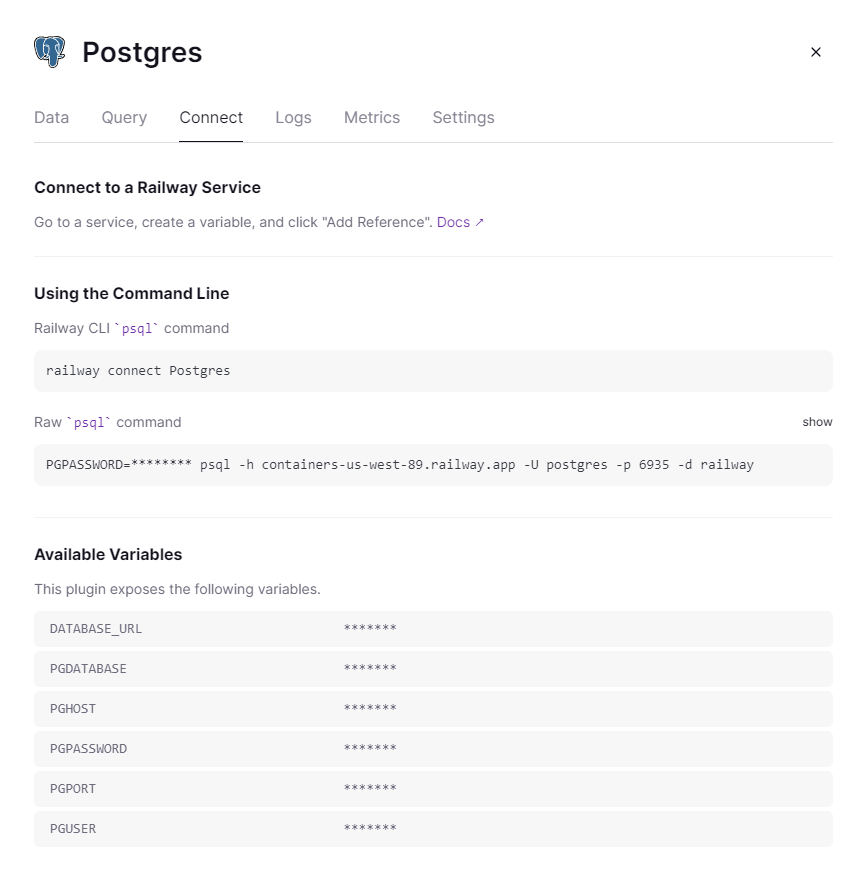Click the PGDATABASE variable name
This screenshot has height=893, width=868.
tap(88, 669)
